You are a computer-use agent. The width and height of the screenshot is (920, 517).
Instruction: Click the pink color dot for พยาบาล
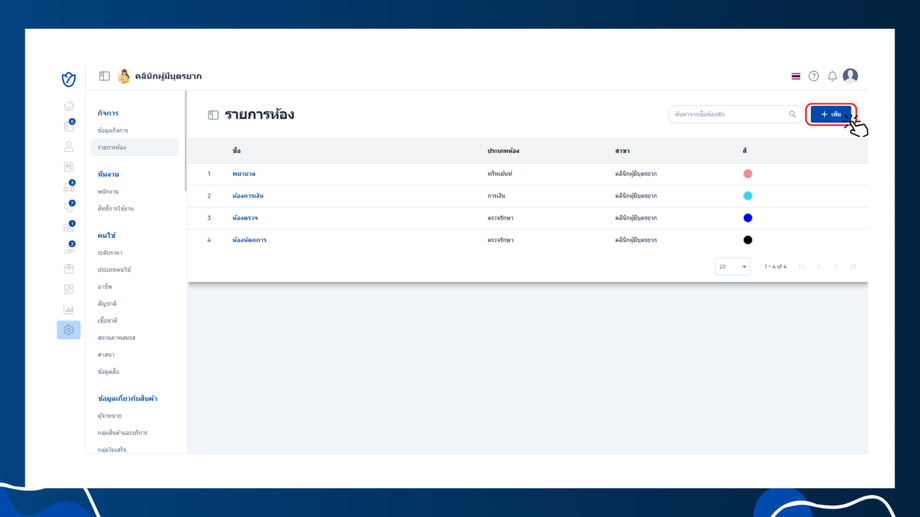point(748,174)
